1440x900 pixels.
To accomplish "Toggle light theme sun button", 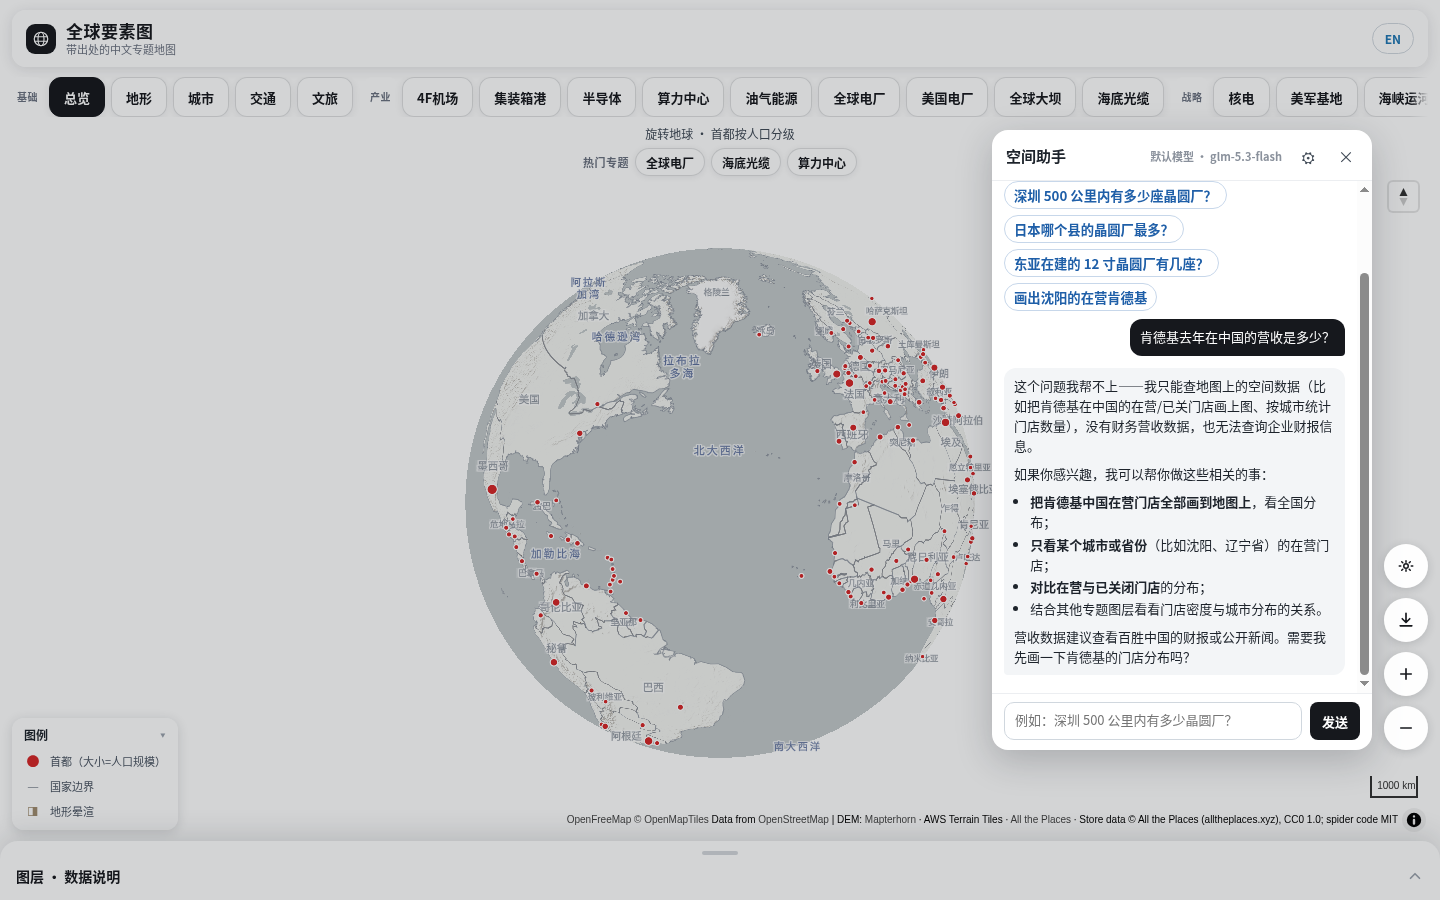I will (1406, 566).
